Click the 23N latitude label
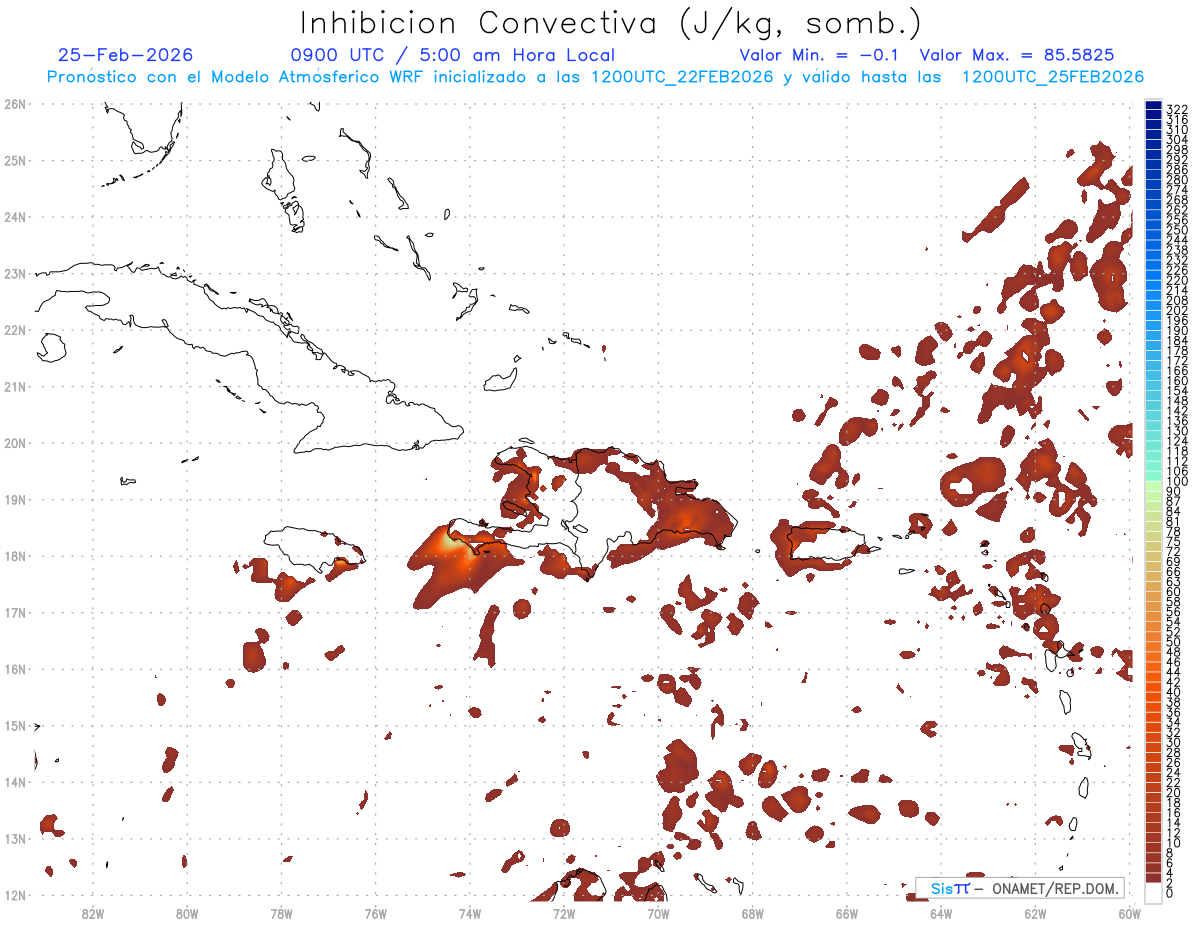Screen dimensions: 1200x927 click(14, 273)
